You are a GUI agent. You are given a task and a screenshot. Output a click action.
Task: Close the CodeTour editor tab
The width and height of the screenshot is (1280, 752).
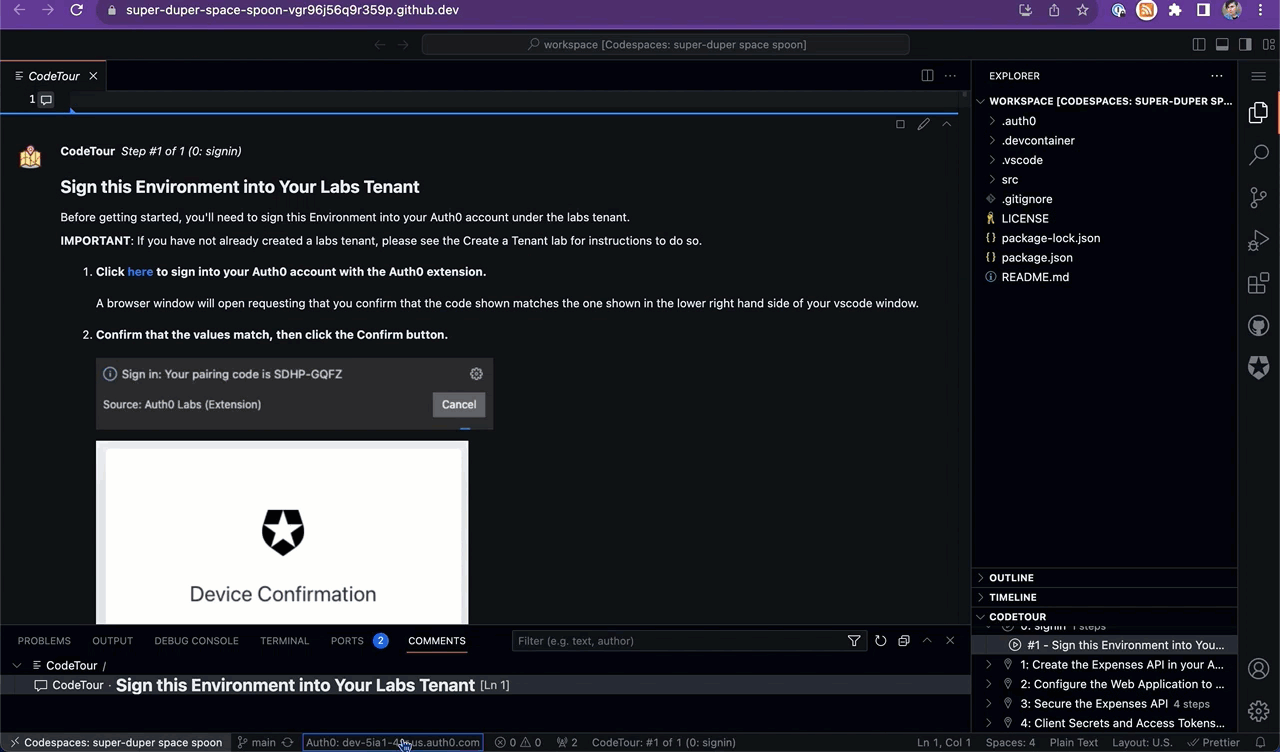93,76
